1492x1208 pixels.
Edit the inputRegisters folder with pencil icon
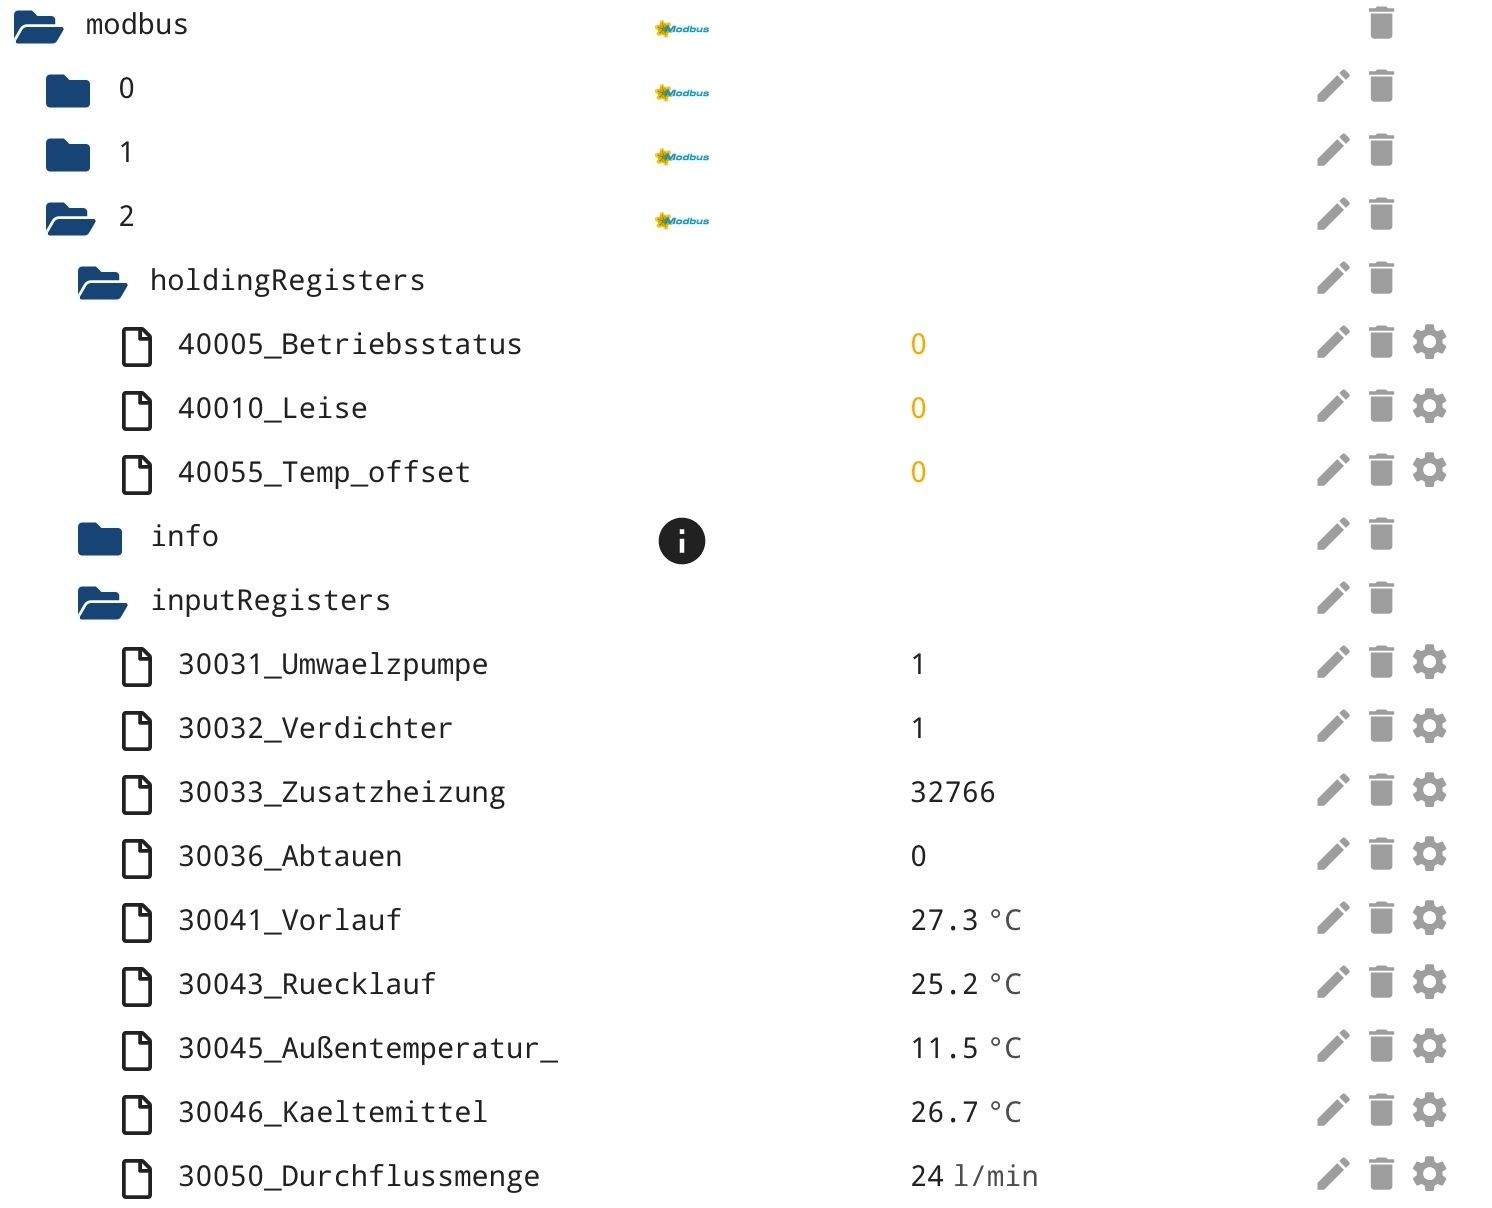click(x=1333, y=599)
